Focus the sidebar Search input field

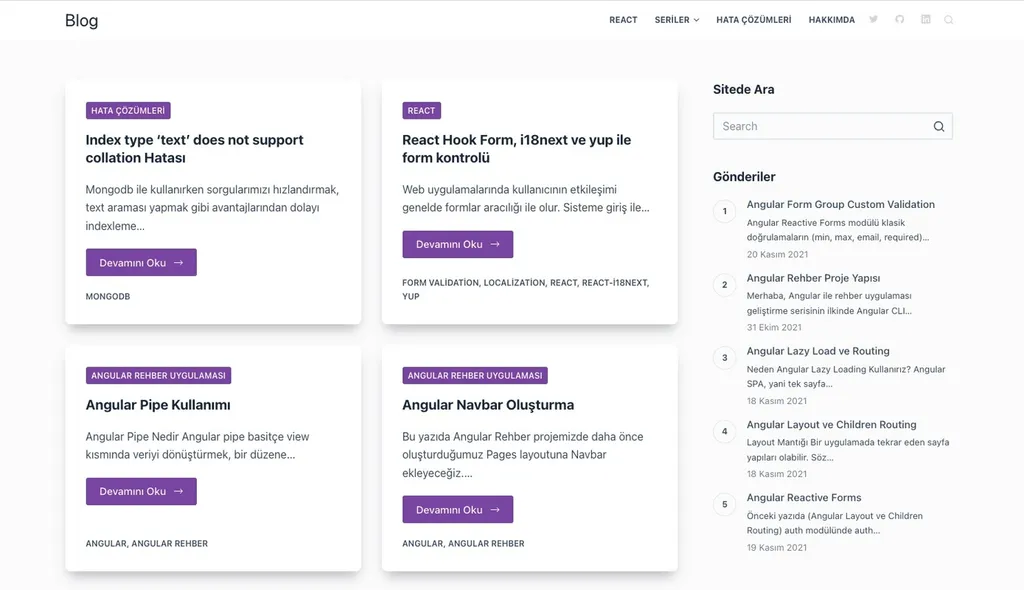tap(820, 126)
